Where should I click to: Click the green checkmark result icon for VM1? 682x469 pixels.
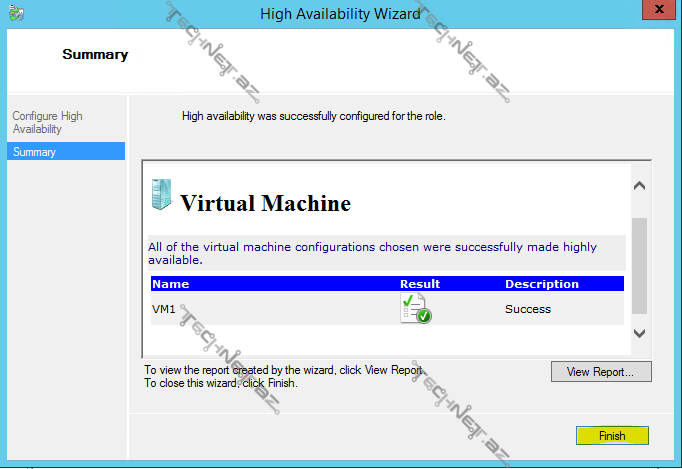(416, 308)
